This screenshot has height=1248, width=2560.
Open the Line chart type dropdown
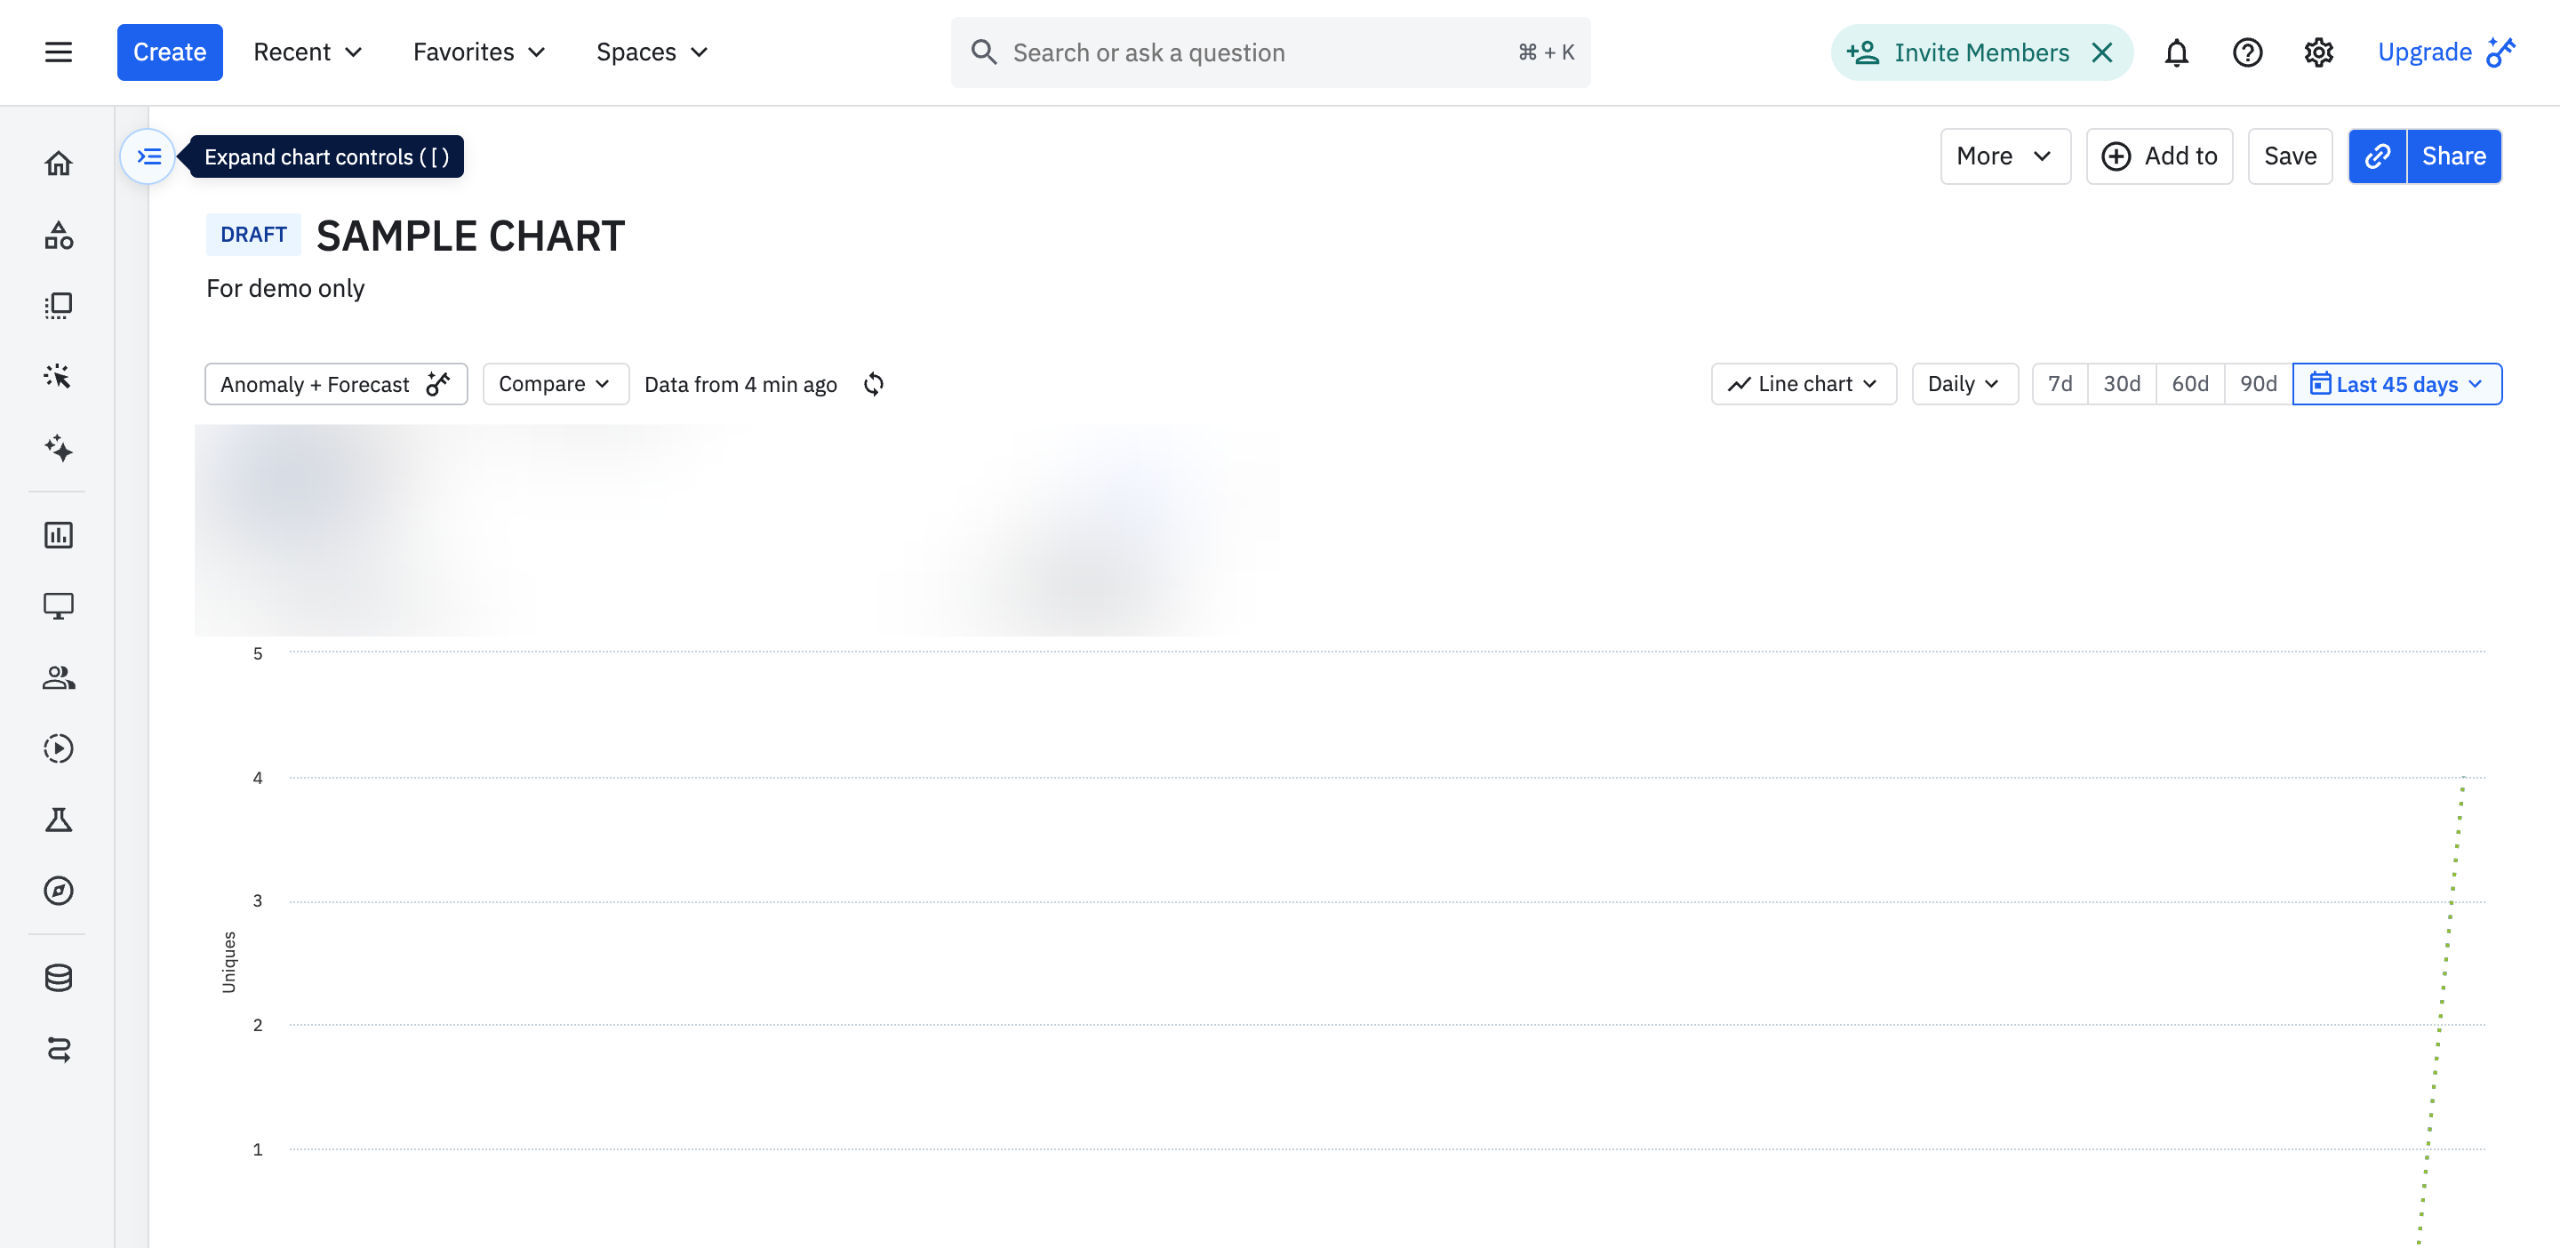coord(1803,384)
